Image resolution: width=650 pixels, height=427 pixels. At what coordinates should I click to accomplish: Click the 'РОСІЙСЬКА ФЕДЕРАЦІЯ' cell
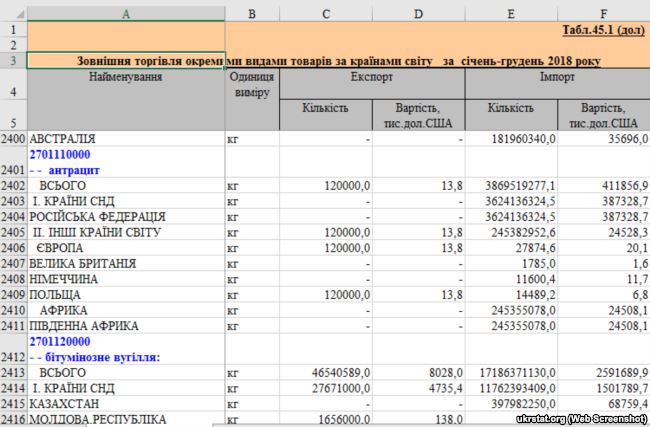pos(126,217)
